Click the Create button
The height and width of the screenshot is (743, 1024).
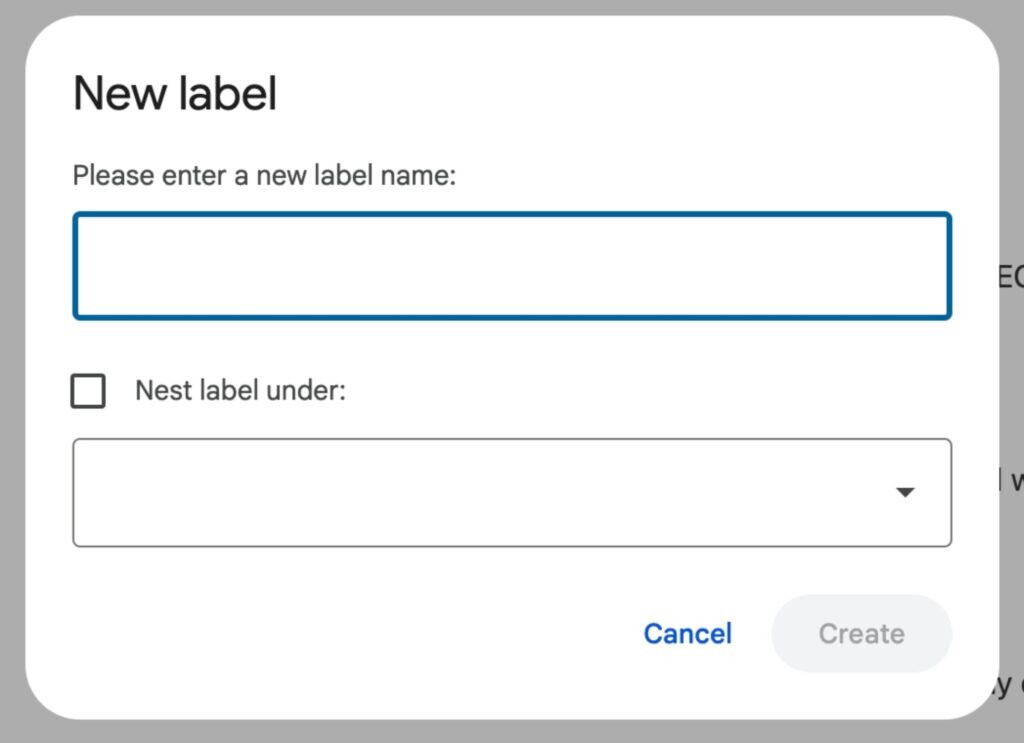pos(861,634)
